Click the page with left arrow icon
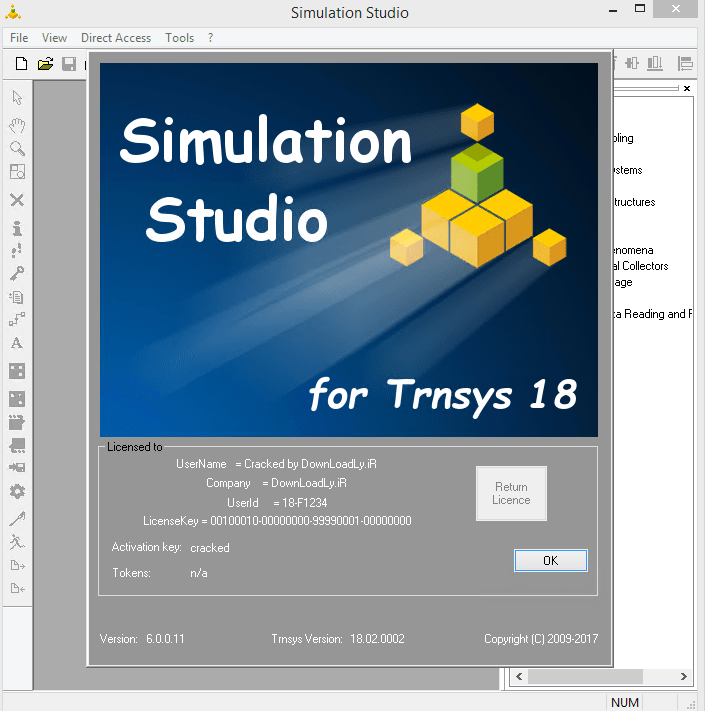 [17, 589]
